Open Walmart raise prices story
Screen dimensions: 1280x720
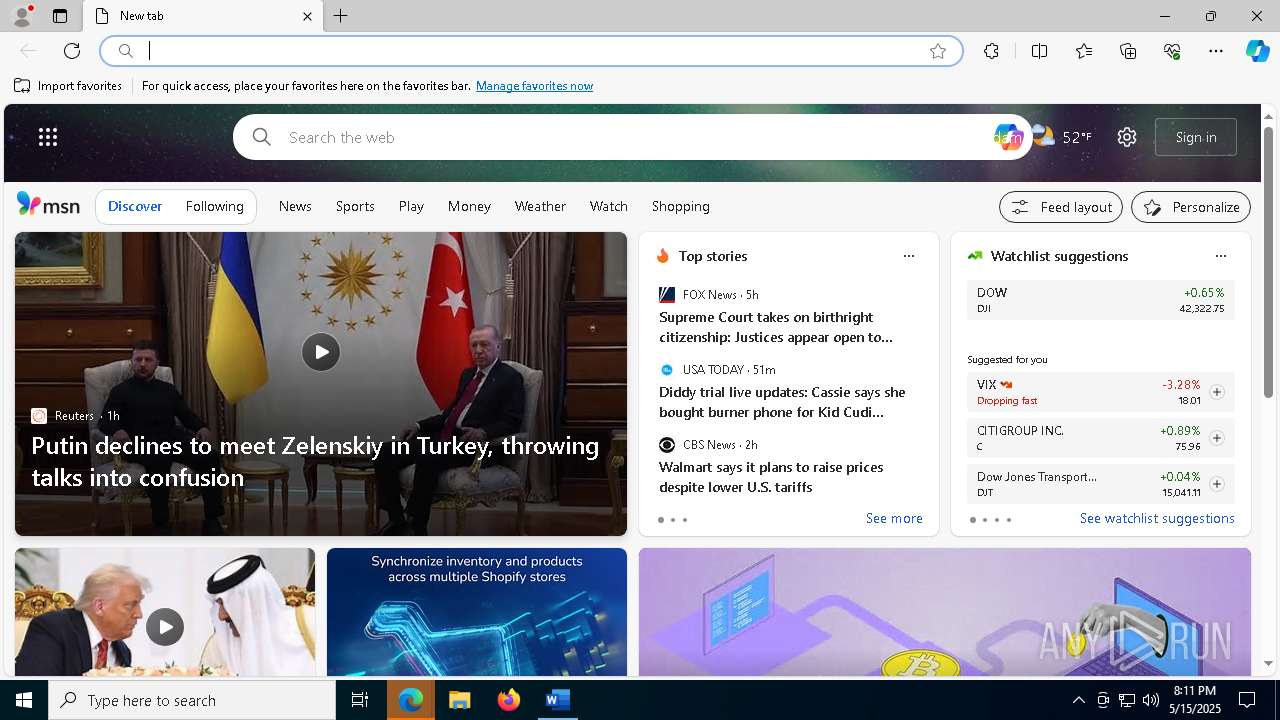(771, 477)
